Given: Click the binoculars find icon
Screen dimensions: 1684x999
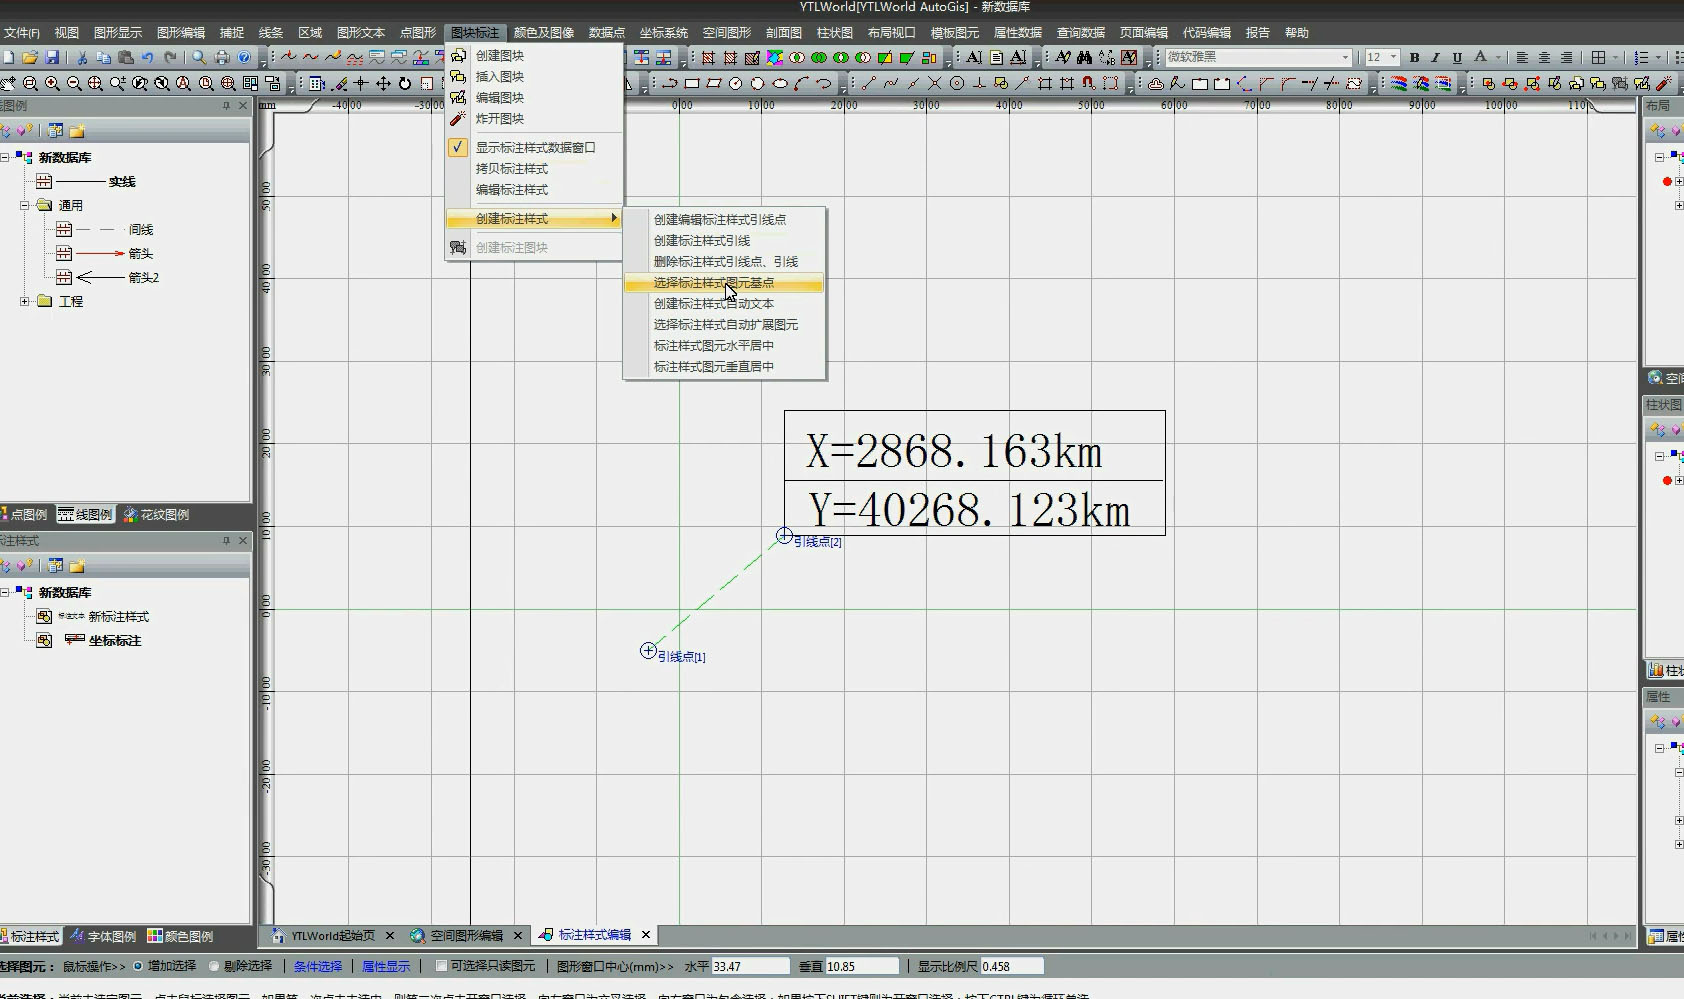Looking at the screenshot, I should pos(1084,57).
